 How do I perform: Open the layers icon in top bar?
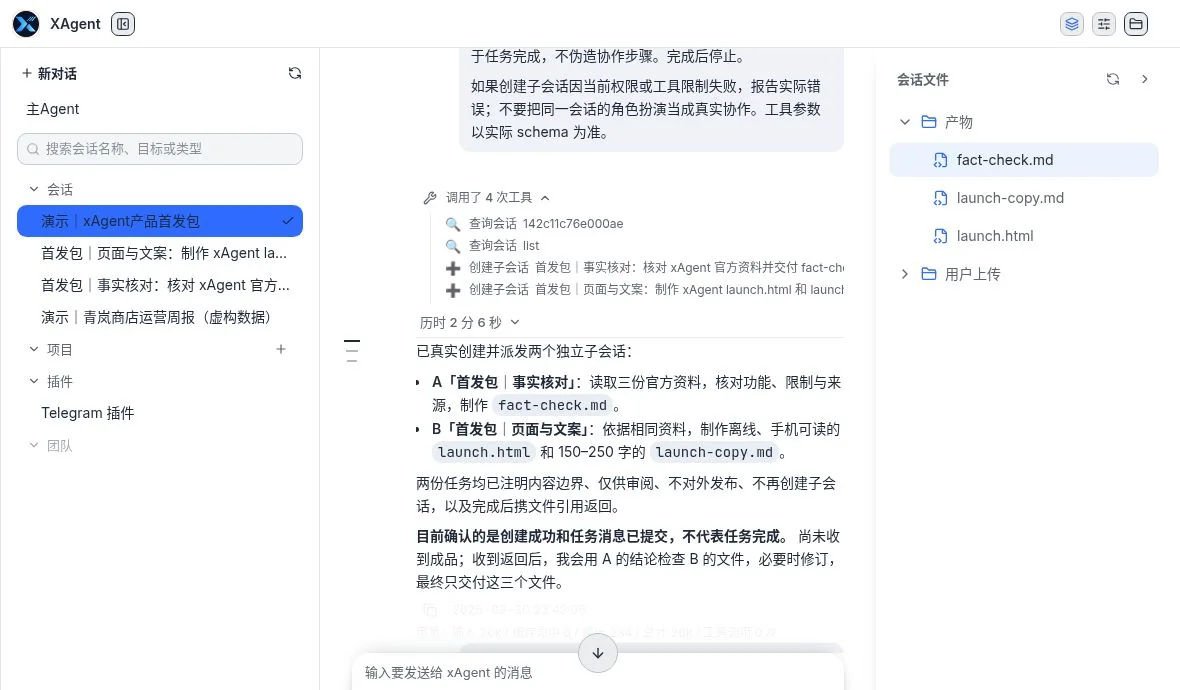(1072, 24)
